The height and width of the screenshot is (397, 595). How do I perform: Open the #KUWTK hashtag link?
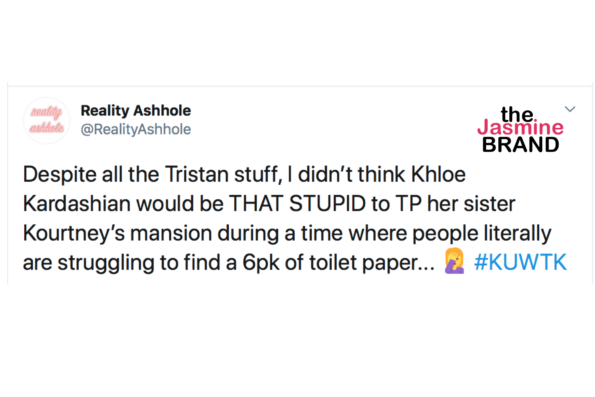(x=521, y=262)
